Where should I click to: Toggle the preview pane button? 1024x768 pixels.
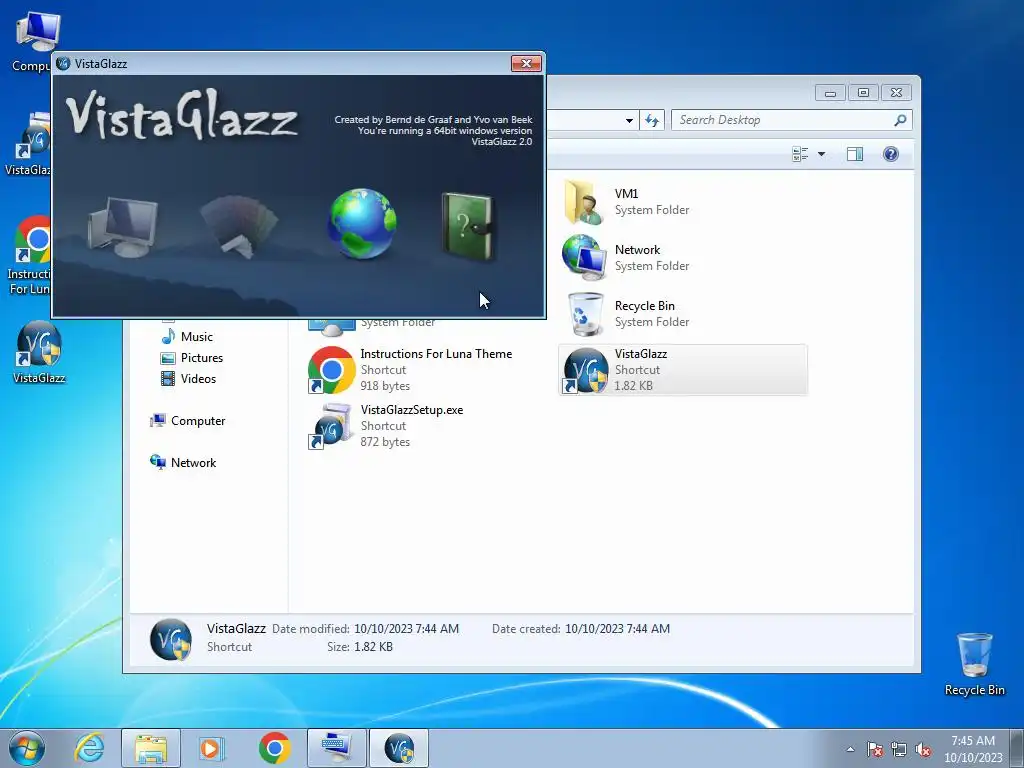(x=855, y=154)
